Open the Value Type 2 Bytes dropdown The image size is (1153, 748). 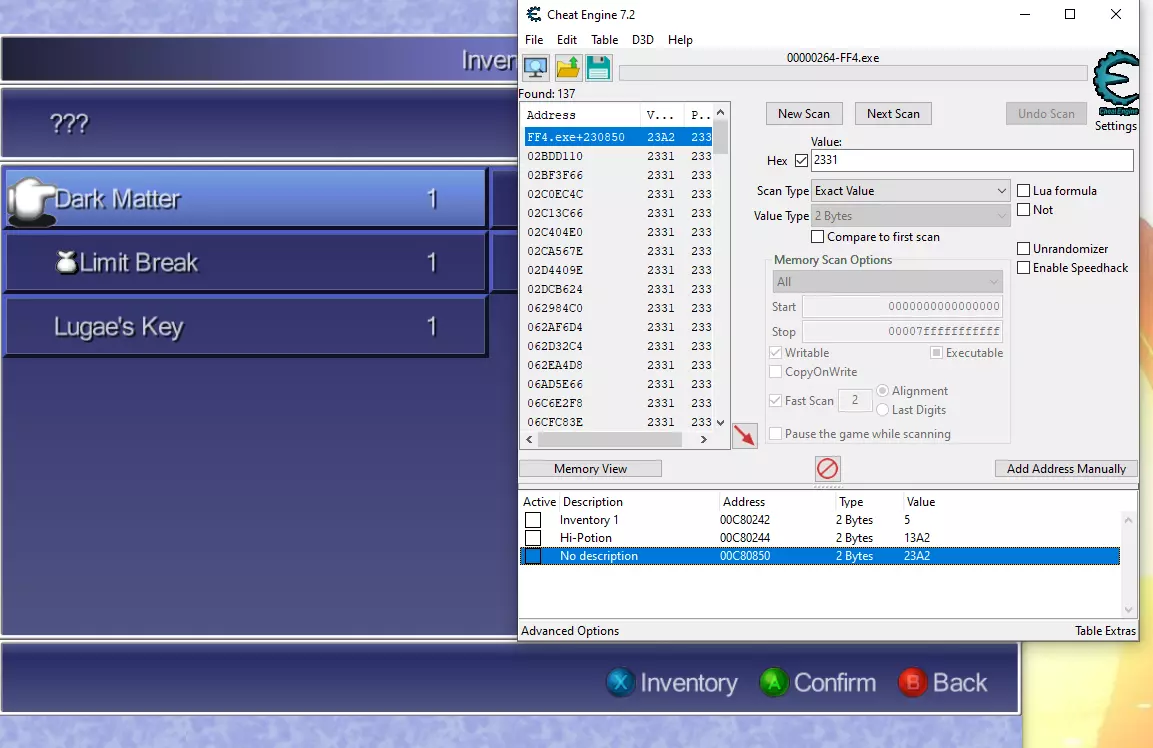[x=910, y=216]
